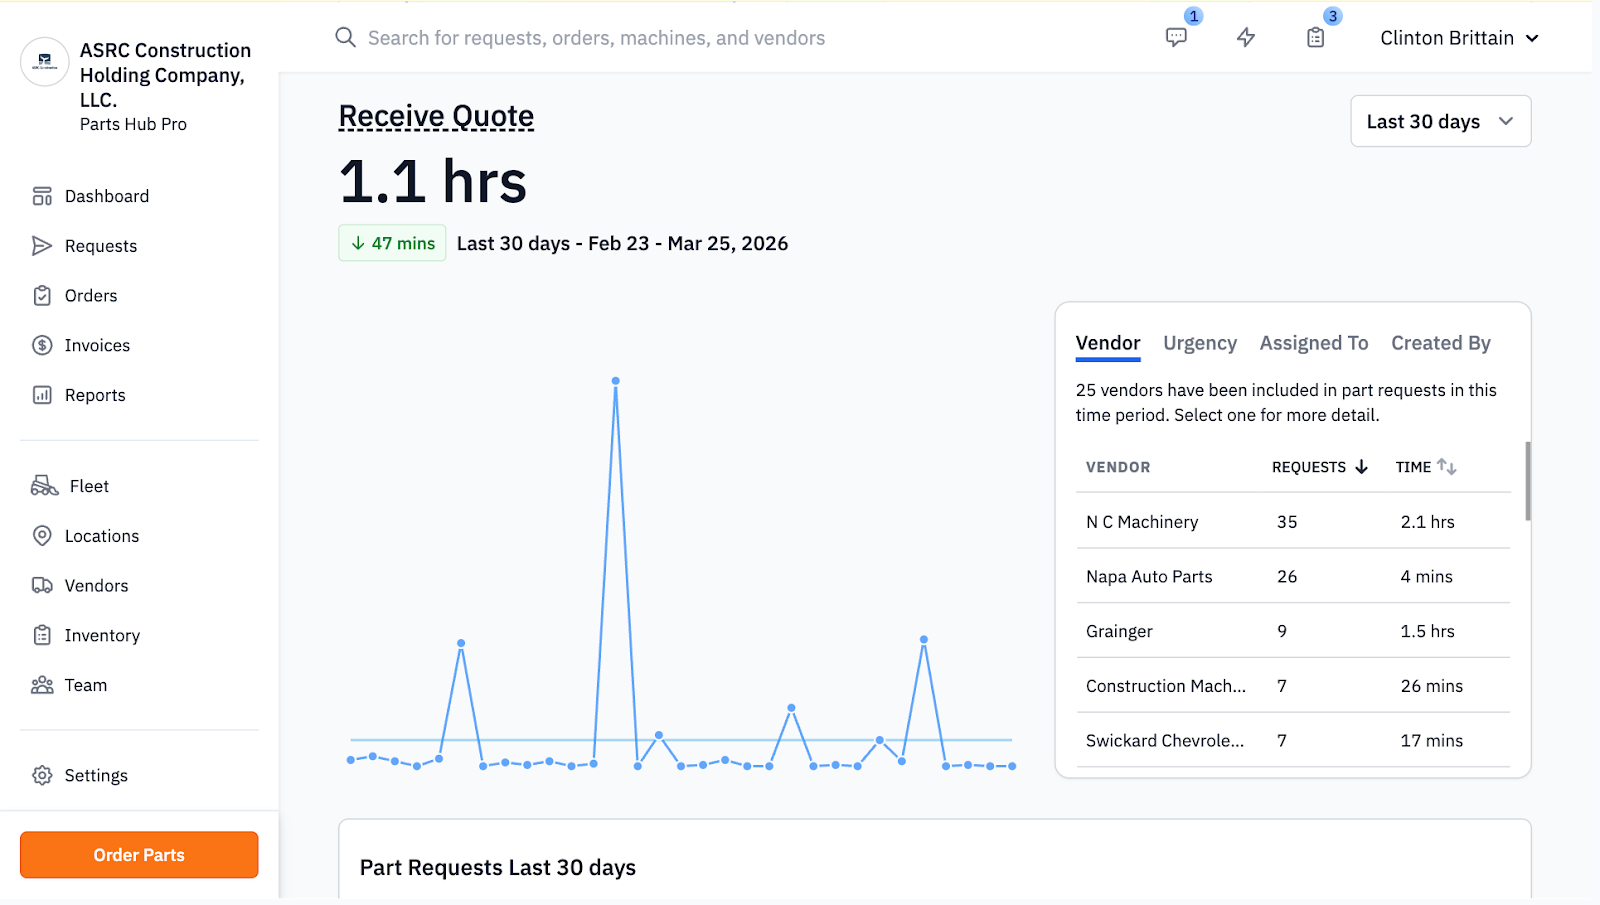Click the 1.5 hrs time value
Image resolution: width=1600 pixels, height=905 pixels.
pos(1427,631)
